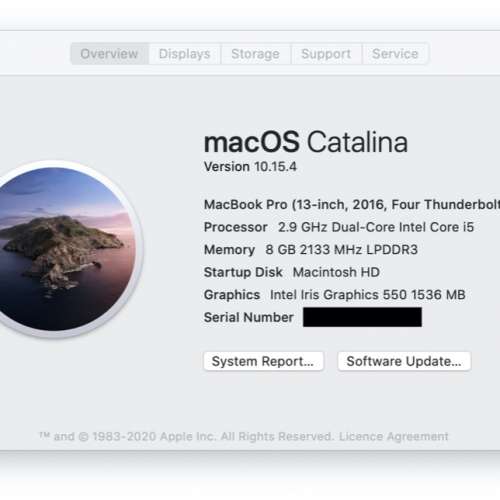The height and width of the screenshot is (500, 500).
Task: Click the Processor label
Action: pos(236,227)
